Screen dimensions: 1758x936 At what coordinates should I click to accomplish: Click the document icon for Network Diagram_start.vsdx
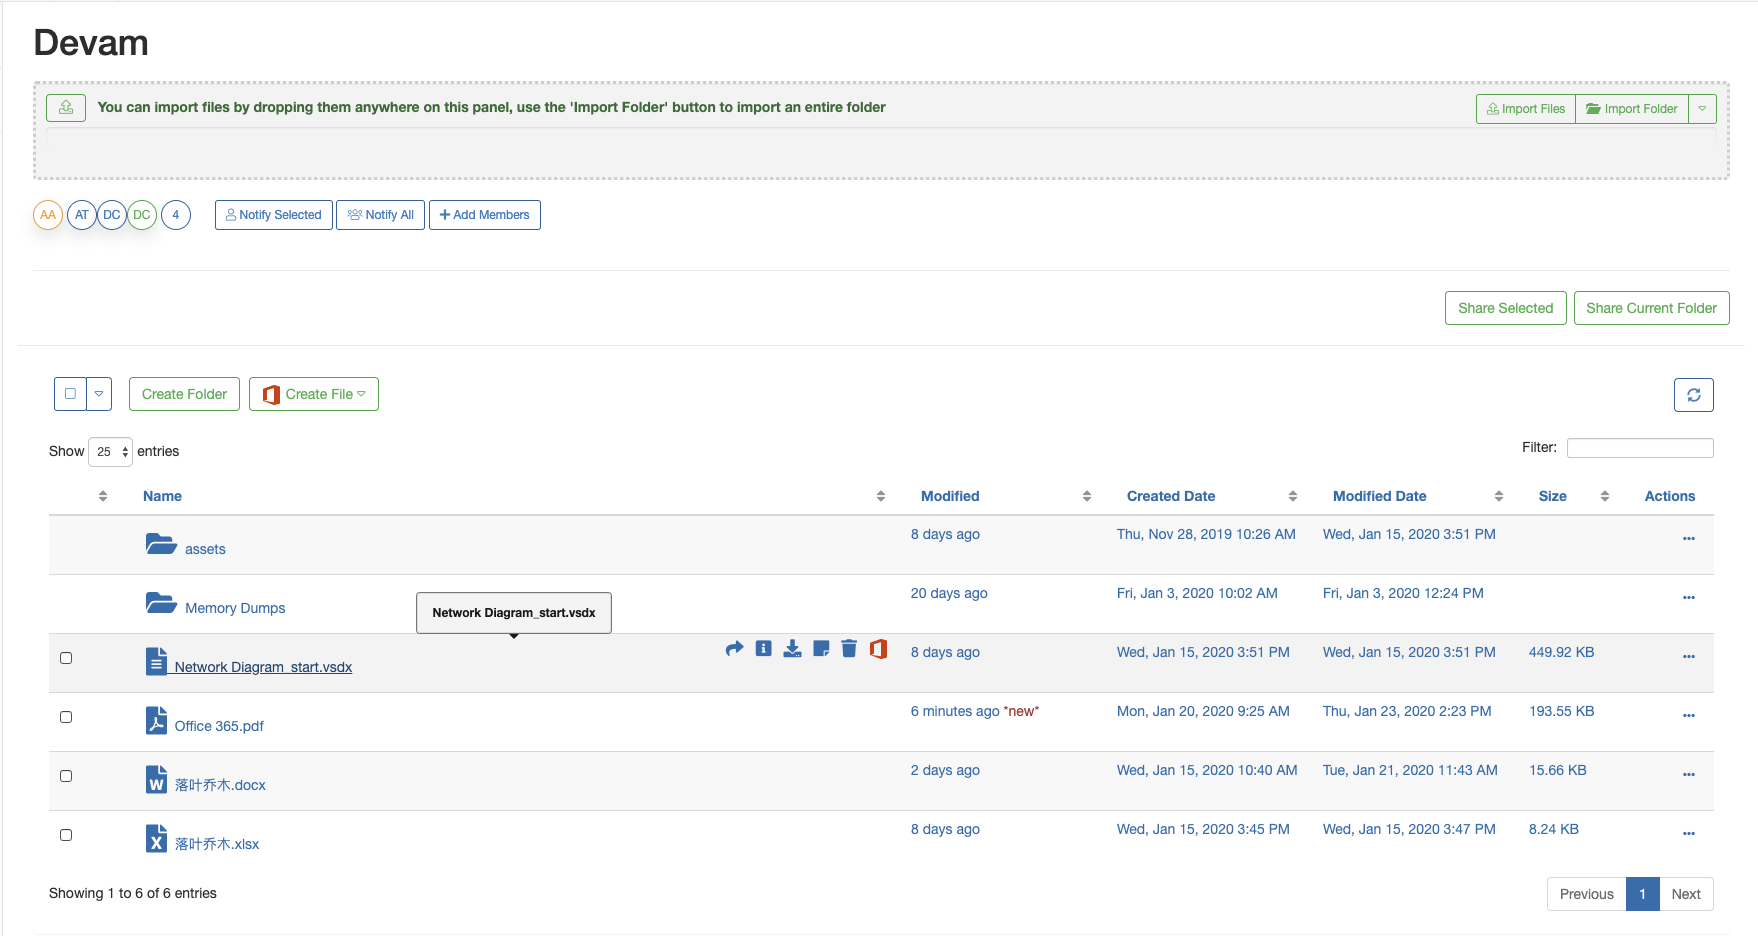[156, 662]
